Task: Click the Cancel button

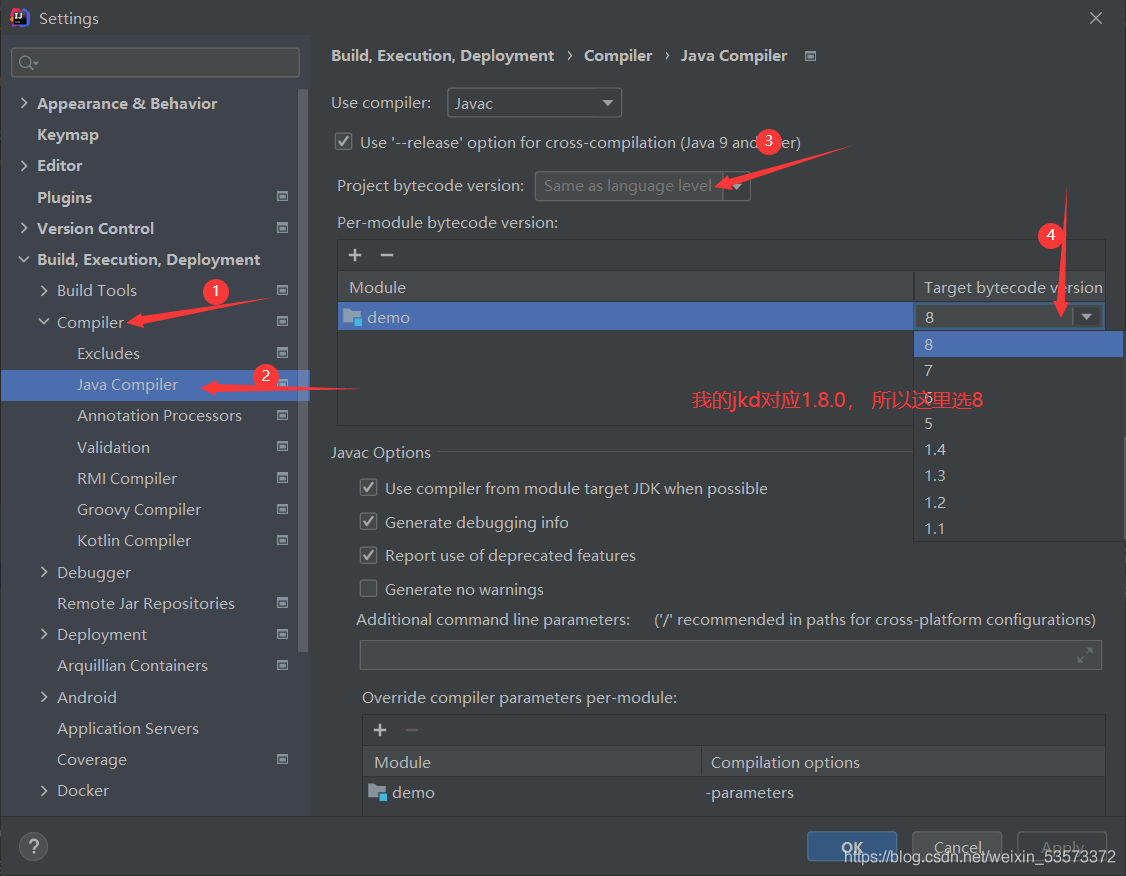Action: [957, 847]
